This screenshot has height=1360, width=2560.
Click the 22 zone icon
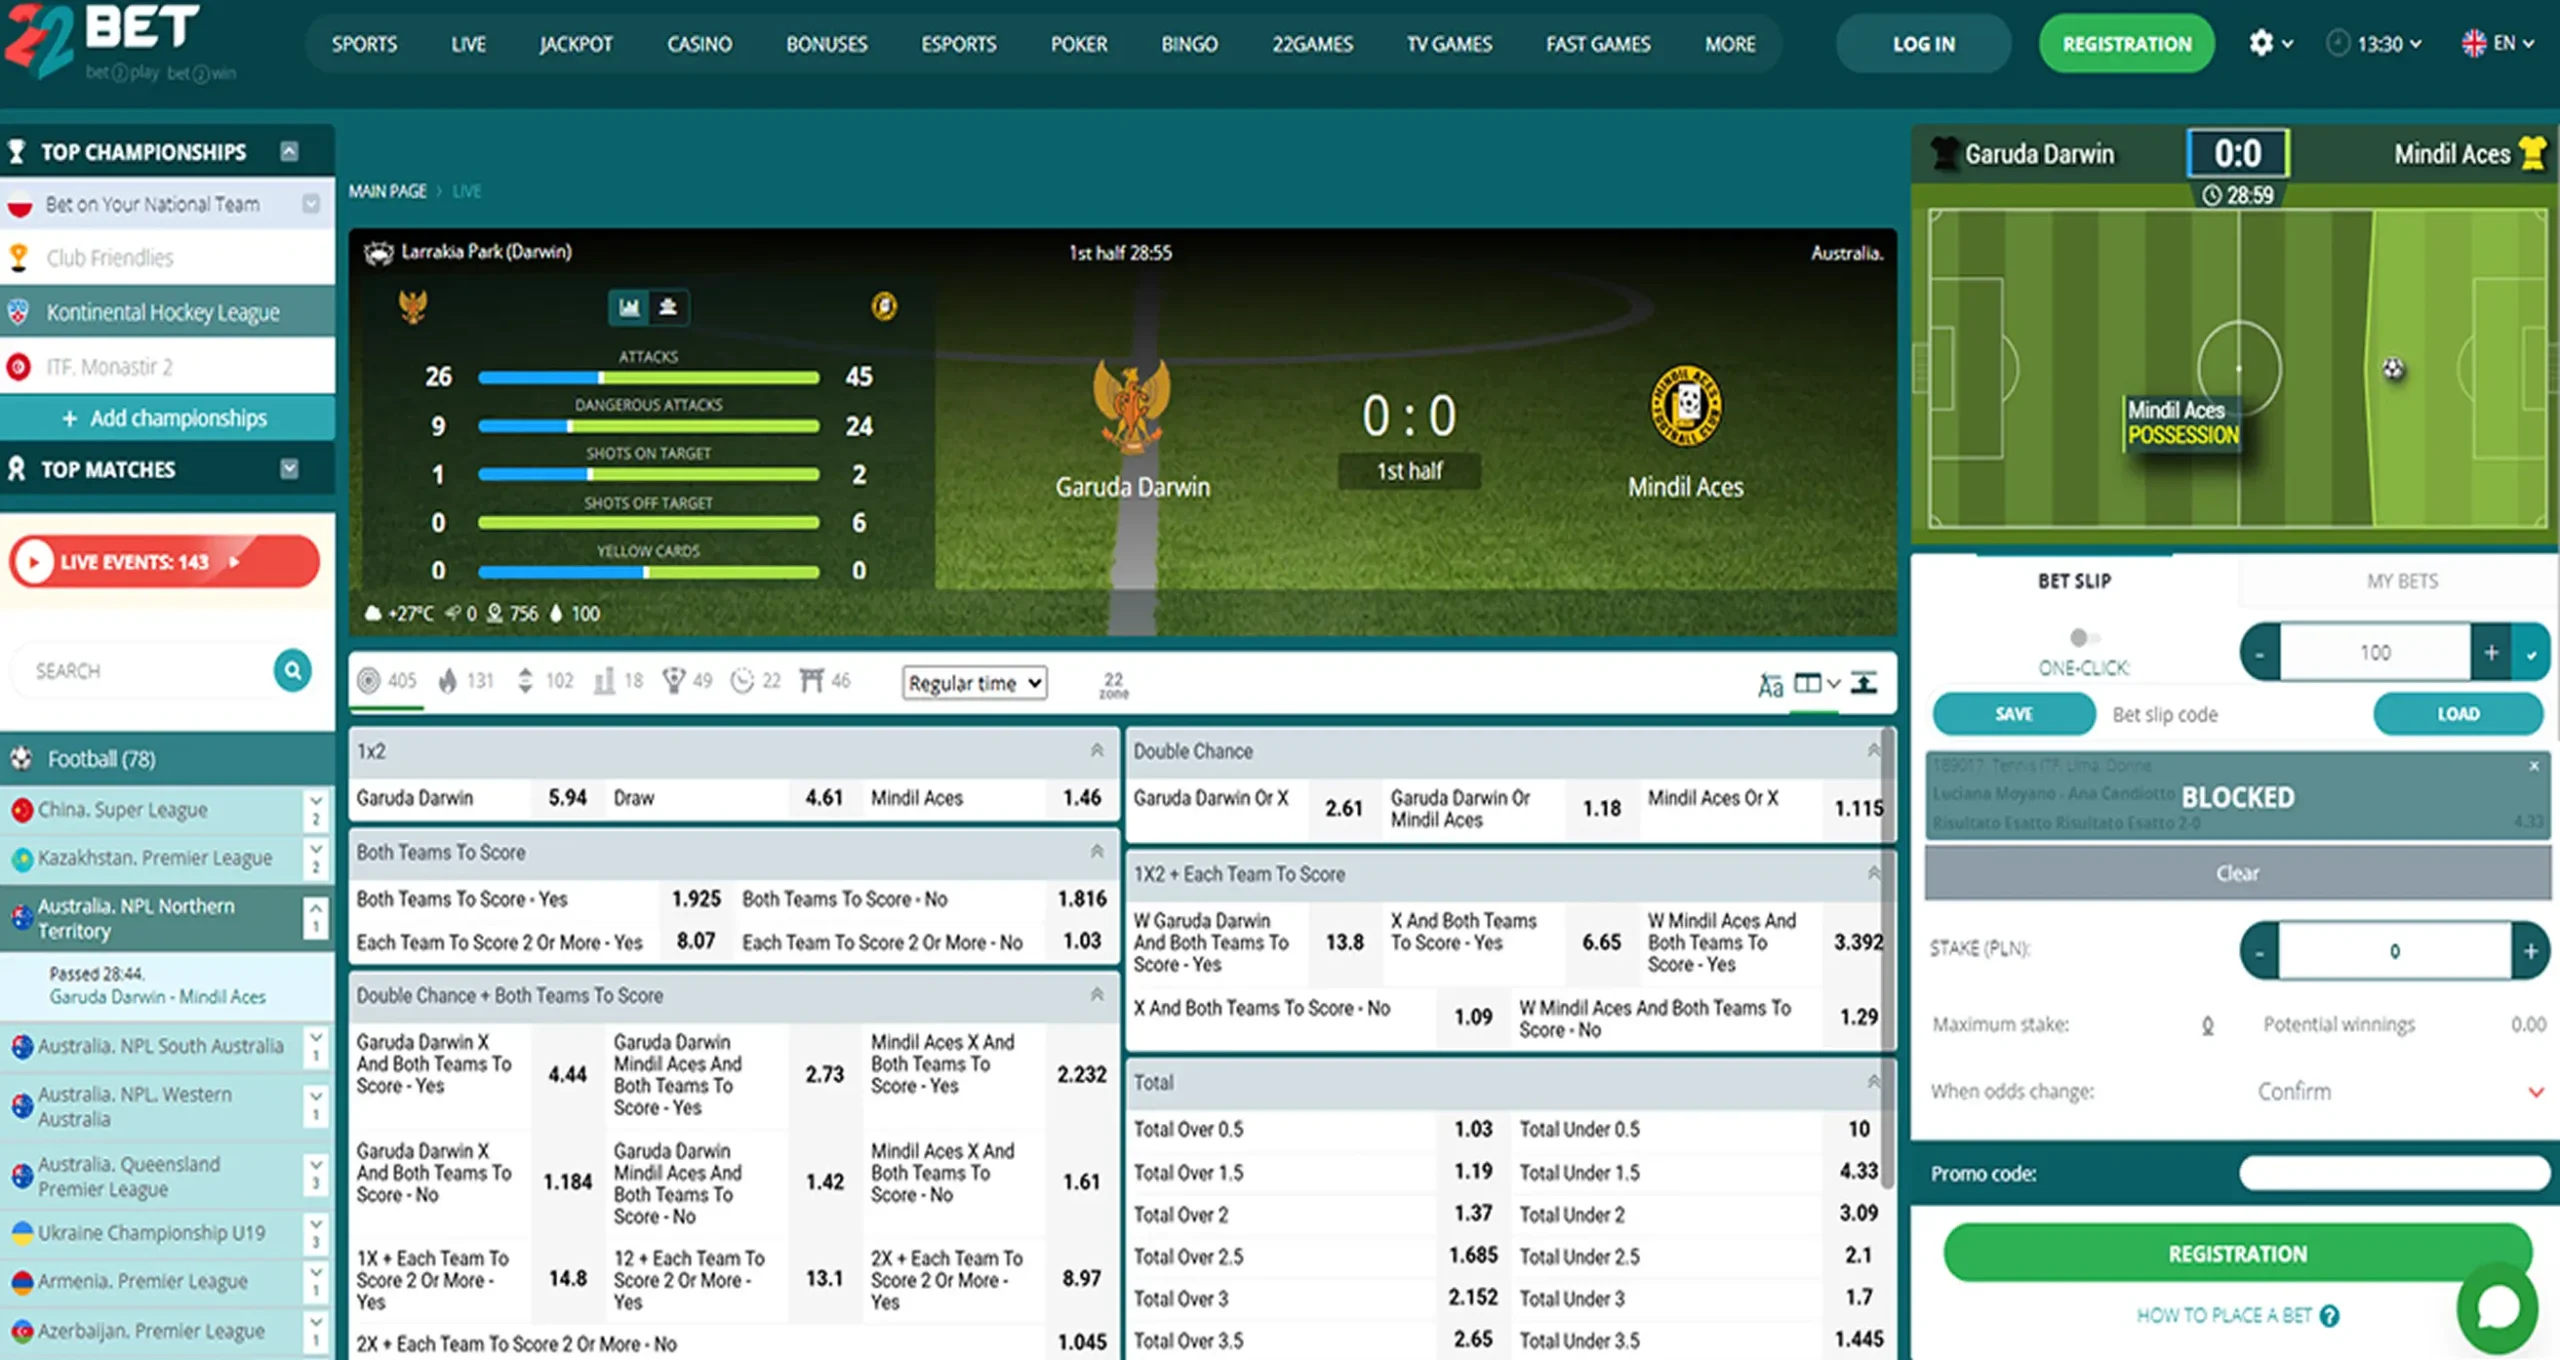[1113, 684]
